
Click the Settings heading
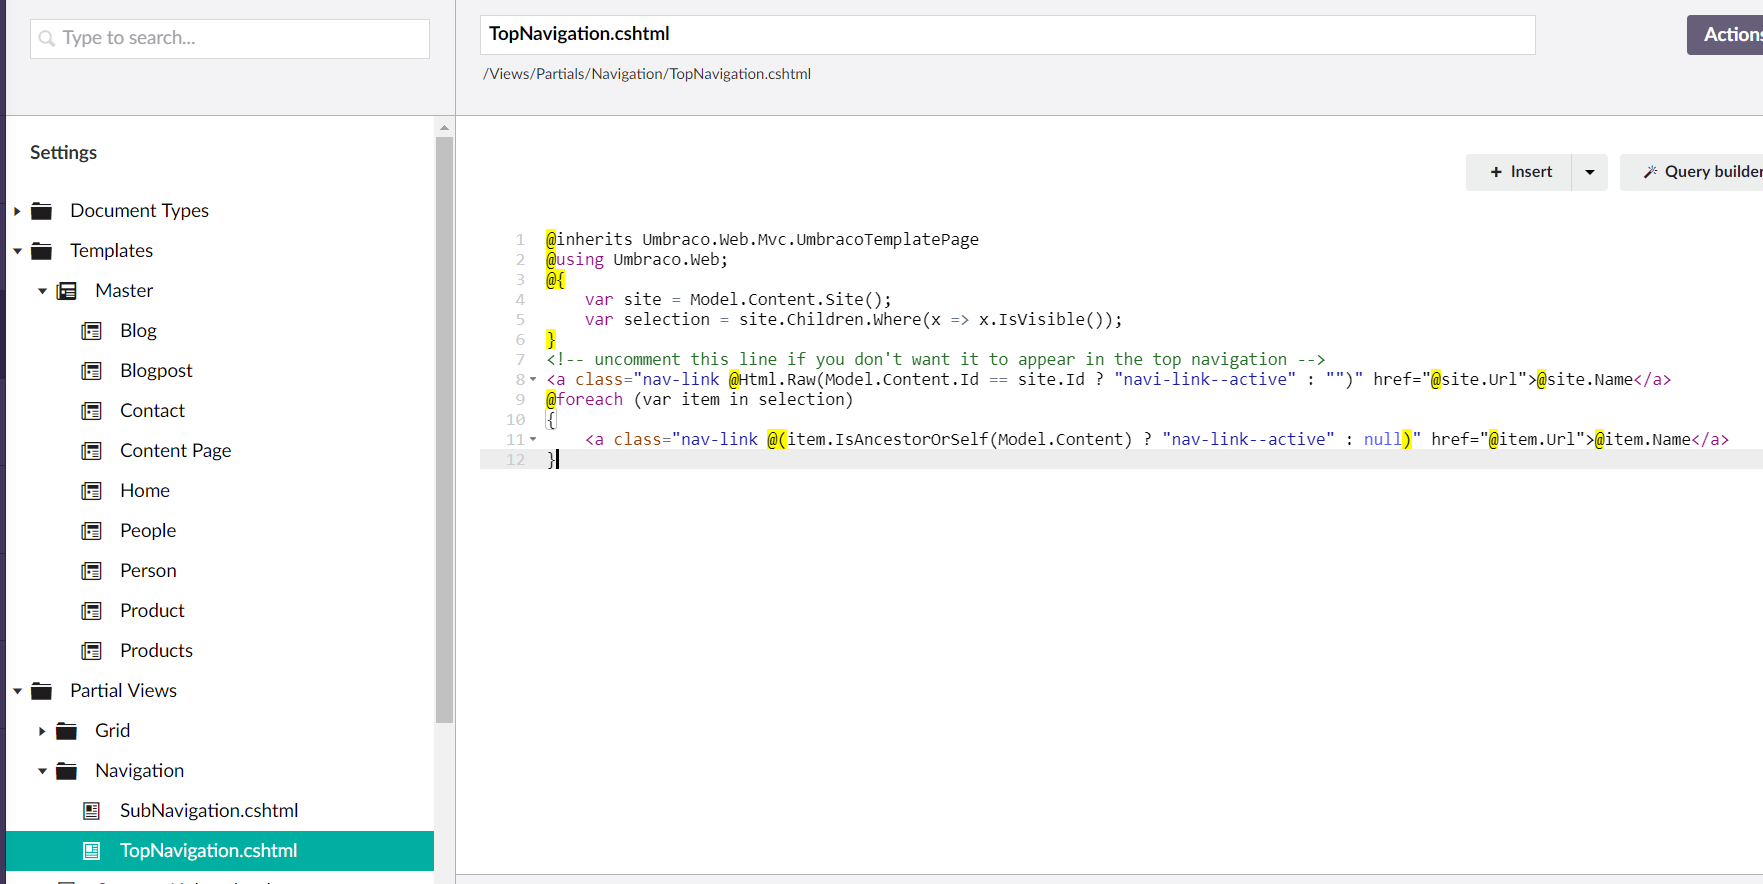click(63, 153)
